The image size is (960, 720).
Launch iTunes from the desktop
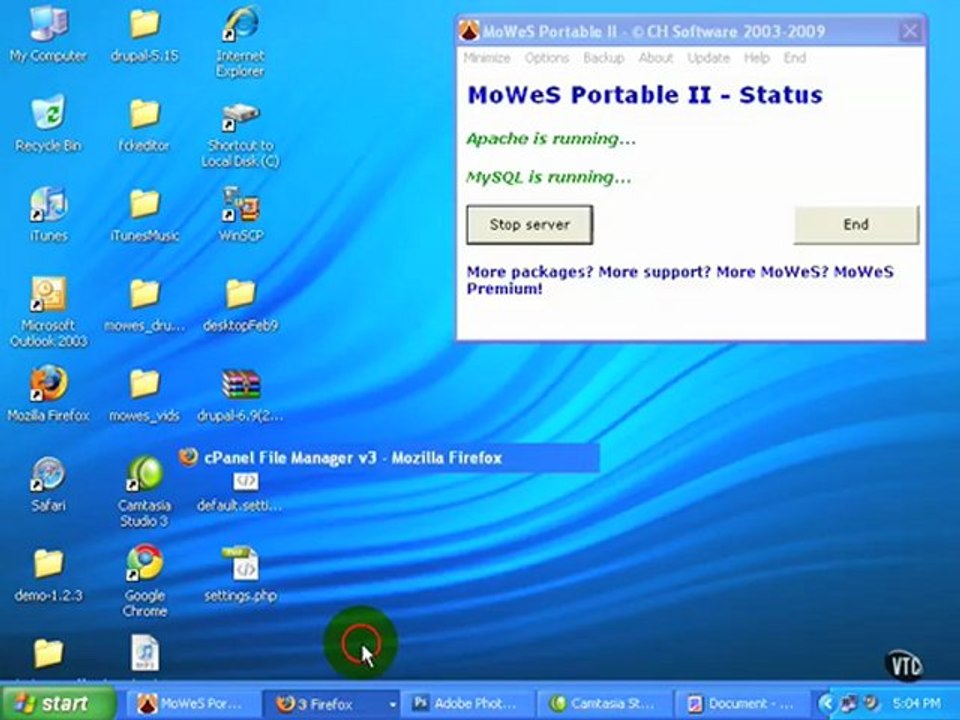(48, 213)
